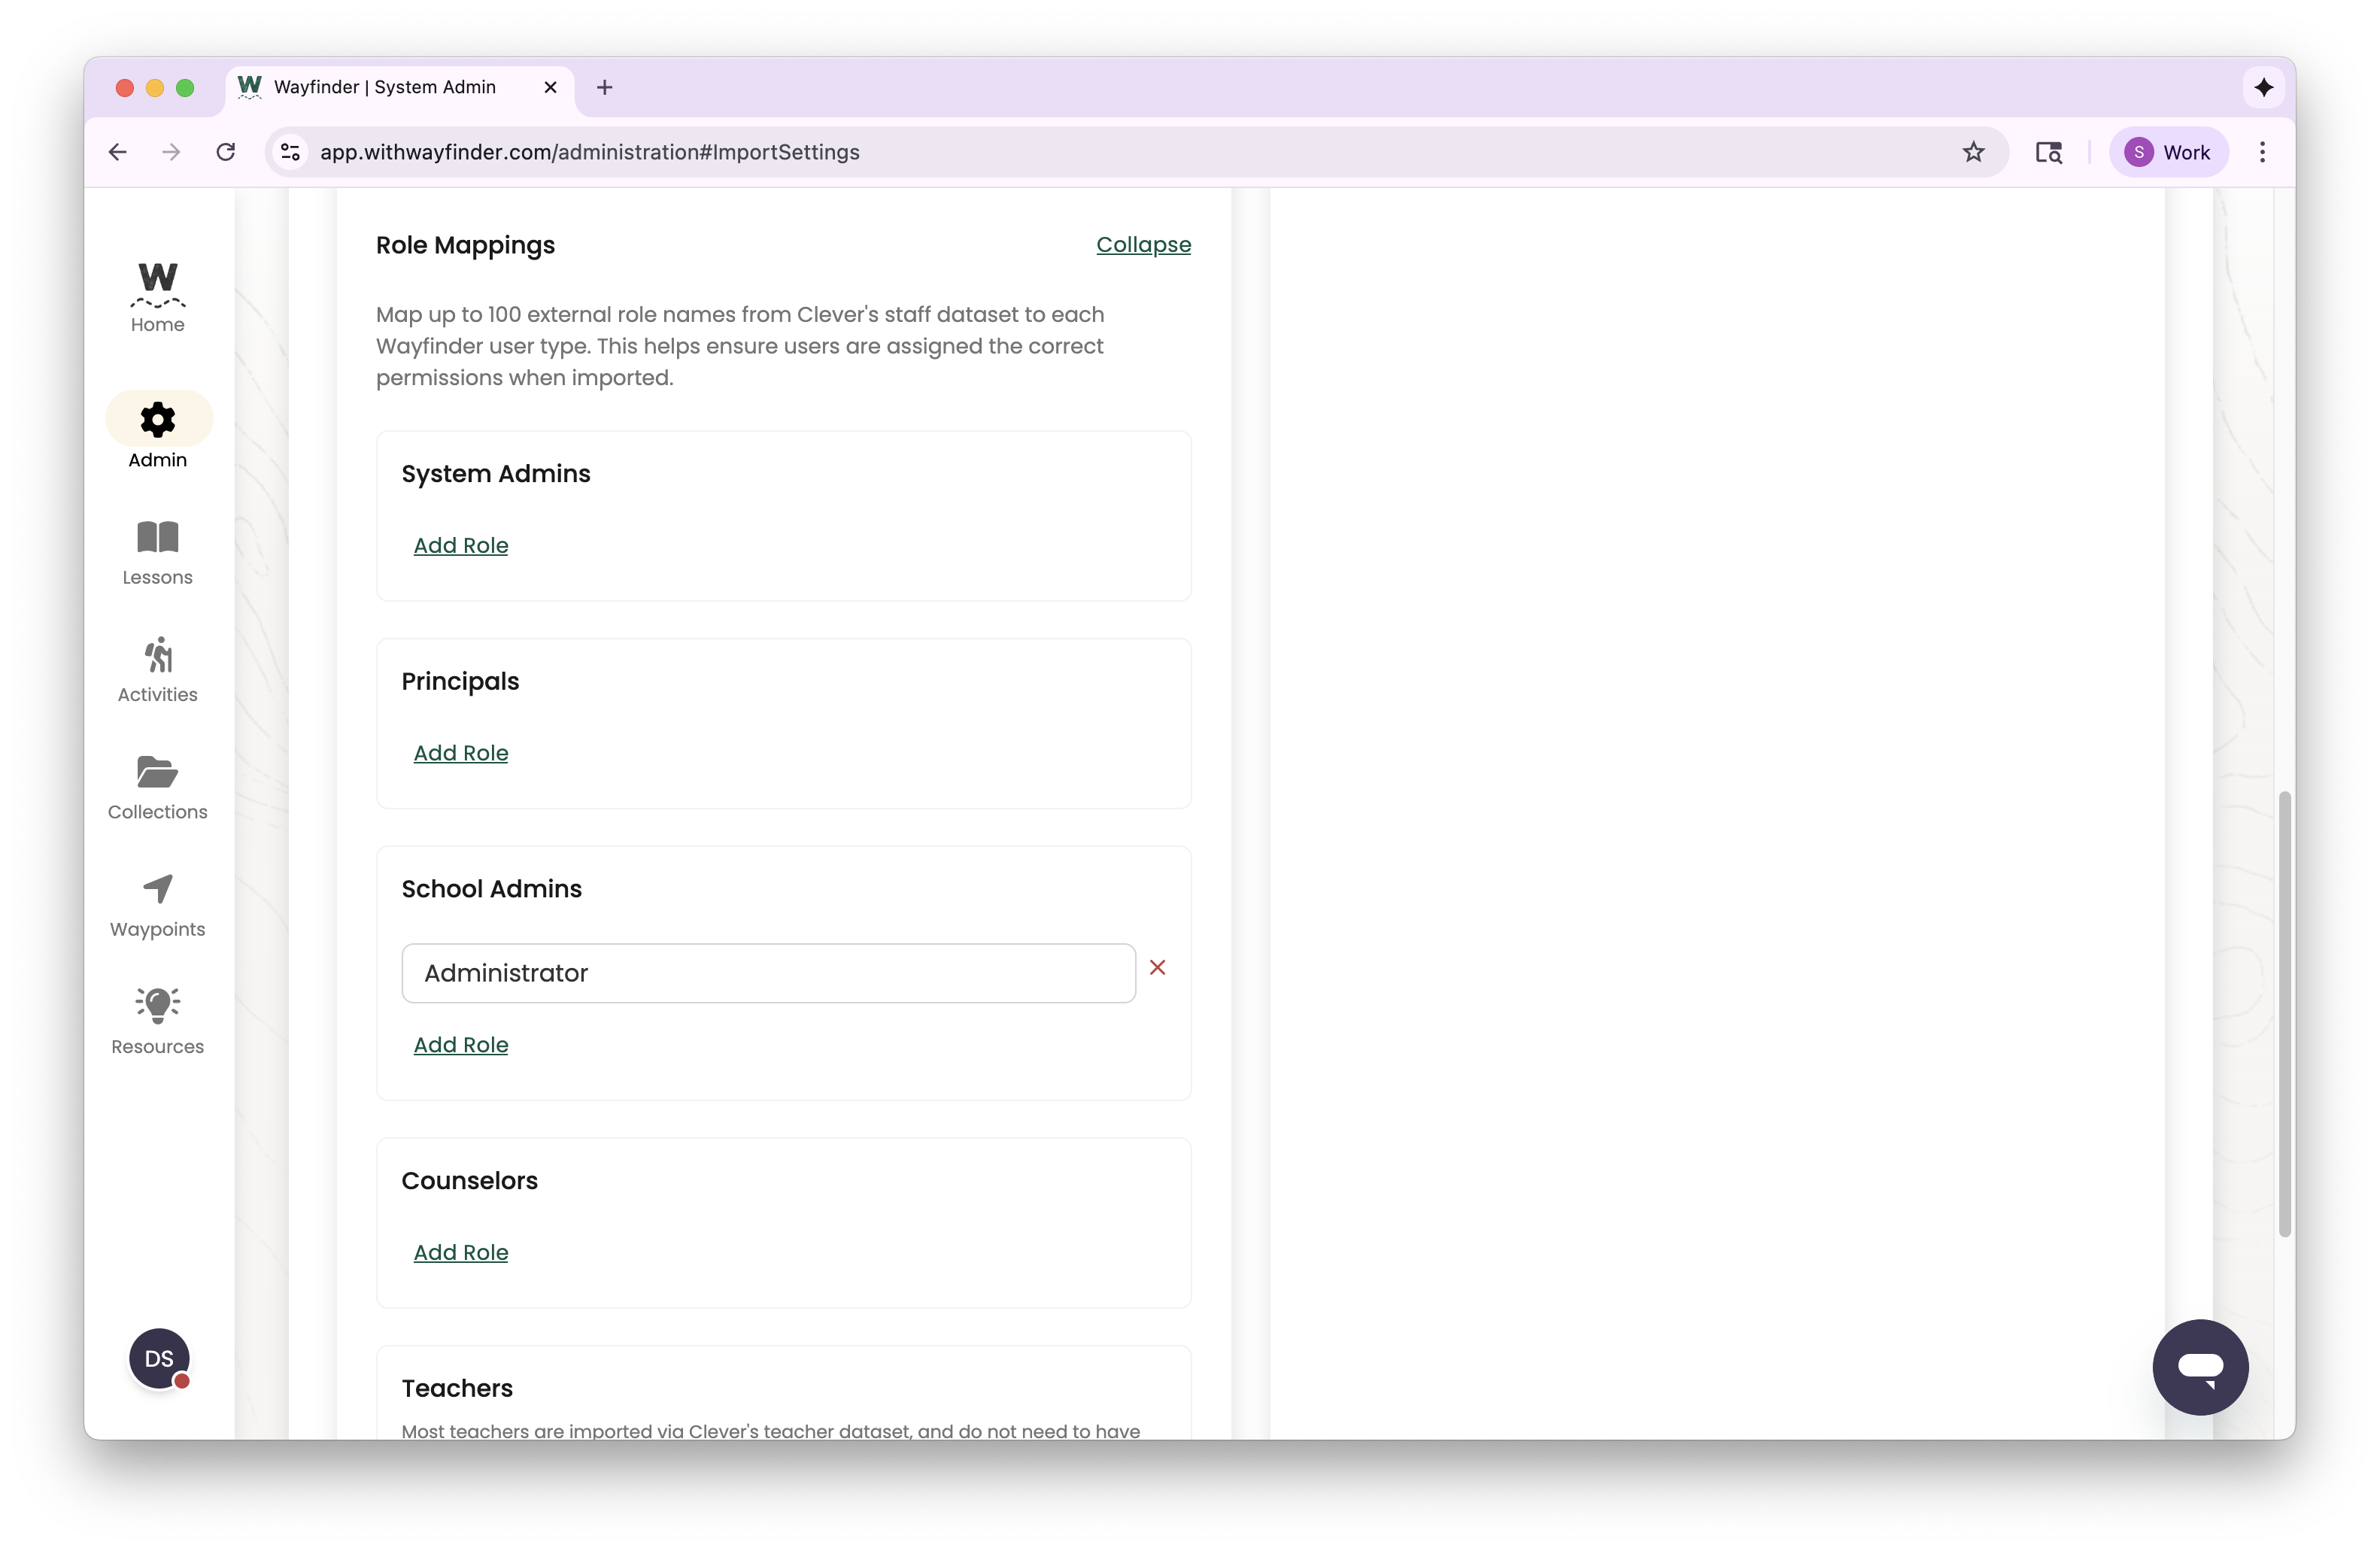
Task: Open Waypoints in the sidebar
Action: point(158,905)
